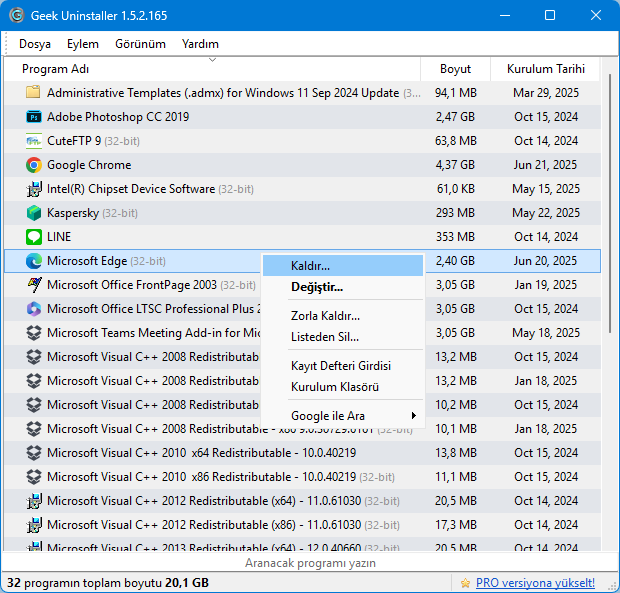This screenshot has width=620, height=593.
Task: Select the LINE program name
Action: coord(59,237)
